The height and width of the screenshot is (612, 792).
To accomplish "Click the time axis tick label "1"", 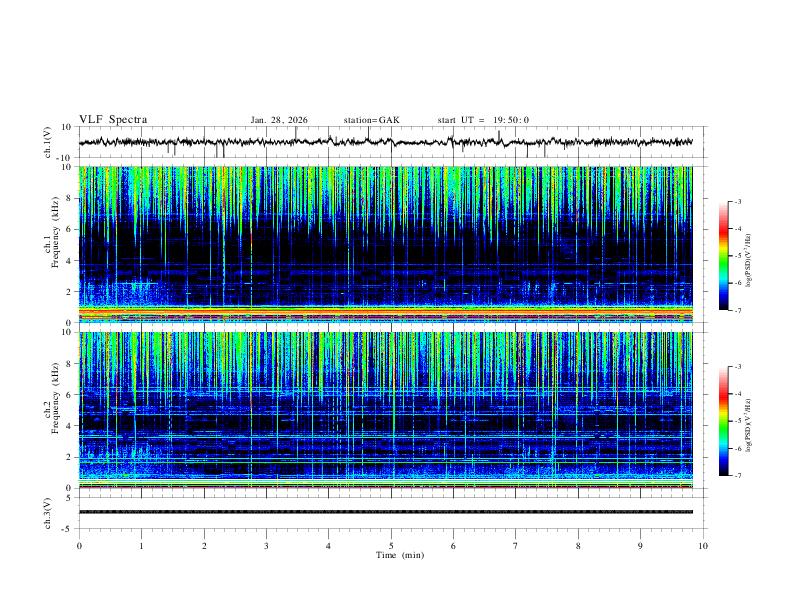I will 141,546.
